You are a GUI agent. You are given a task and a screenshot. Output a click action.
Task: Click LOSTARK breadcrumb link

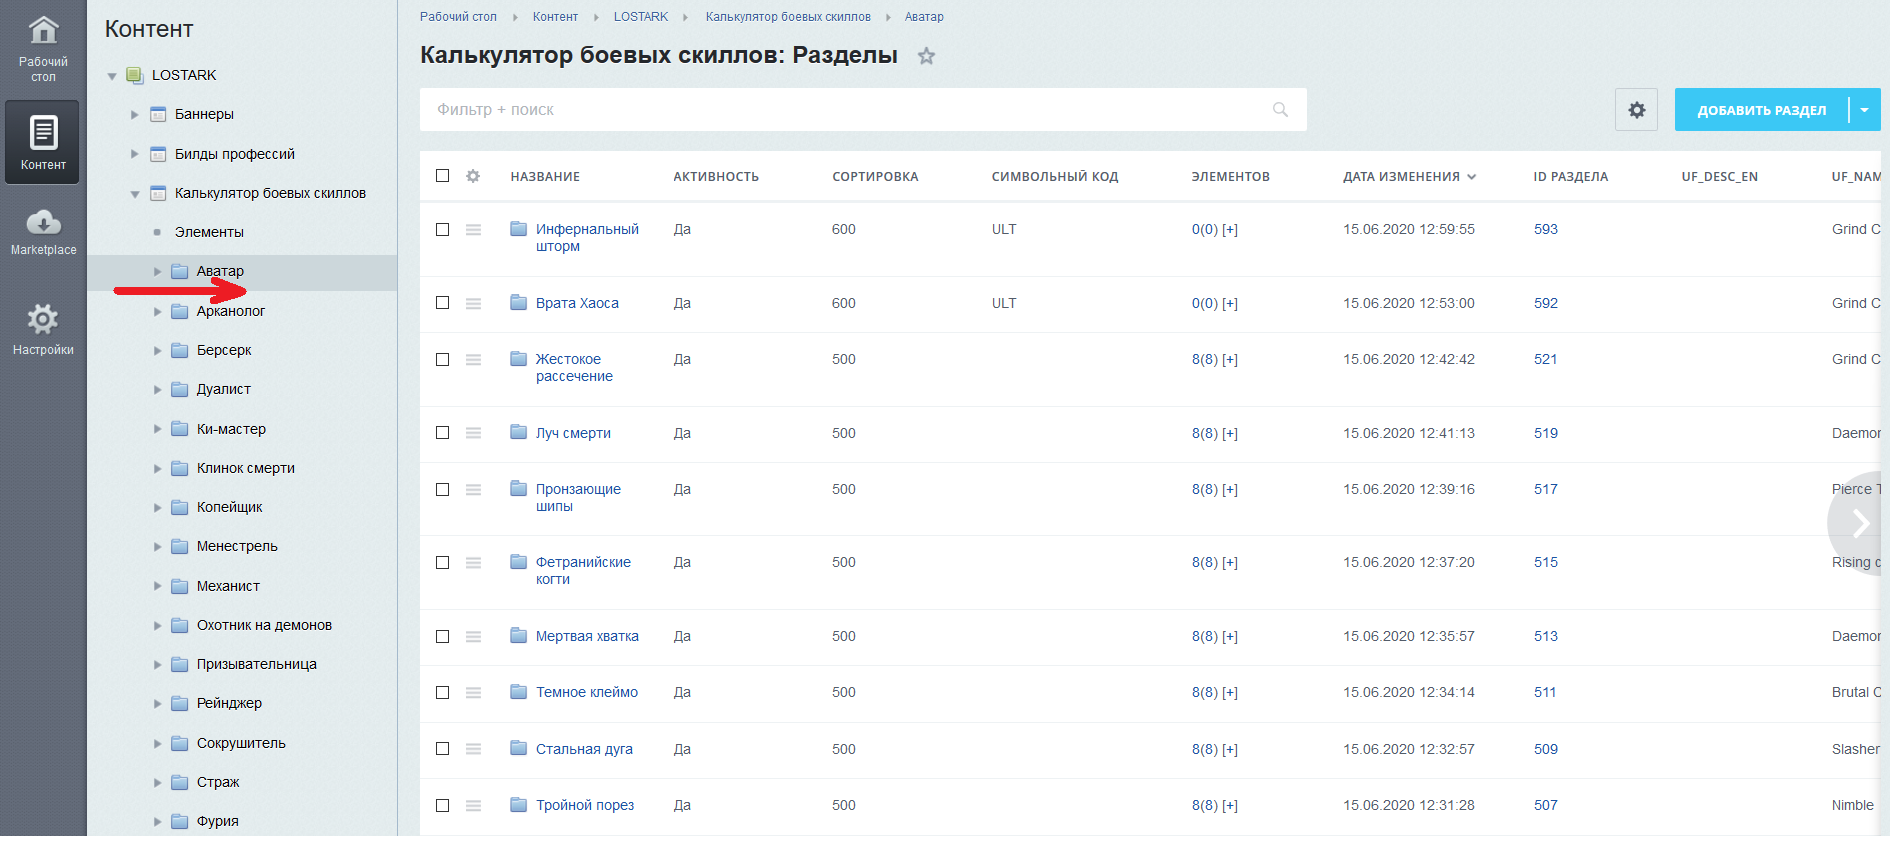pyautogui.click(x=641, y=17)
